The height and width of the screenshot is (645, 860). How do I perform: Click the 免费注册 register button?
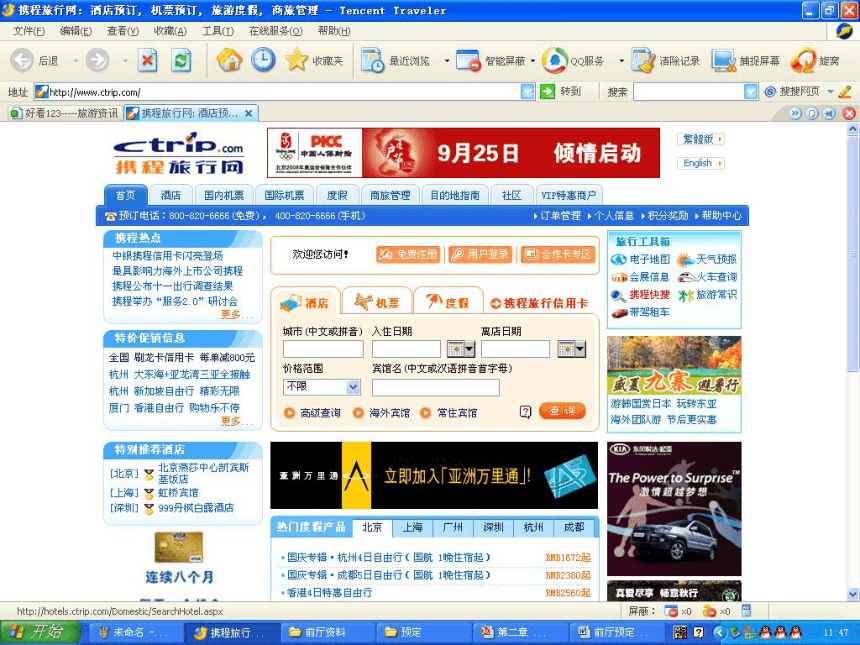pos(408,254)
